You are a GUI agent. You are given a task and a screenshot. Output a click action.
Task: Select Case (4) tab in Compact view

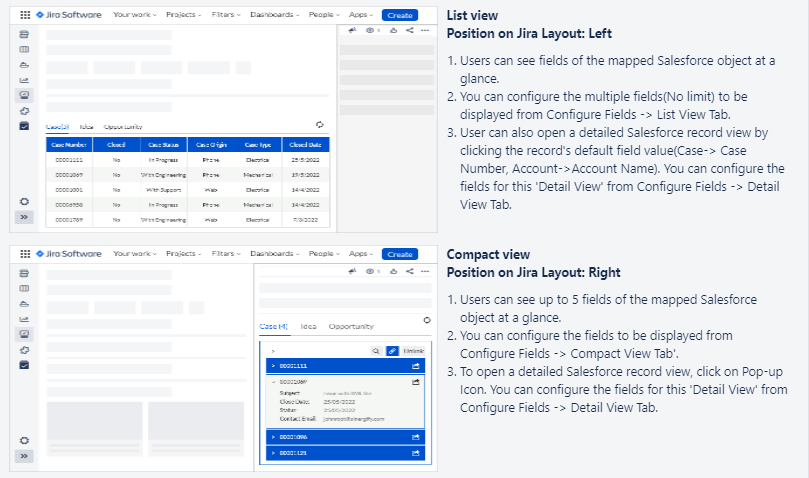[x=273, y=326]
